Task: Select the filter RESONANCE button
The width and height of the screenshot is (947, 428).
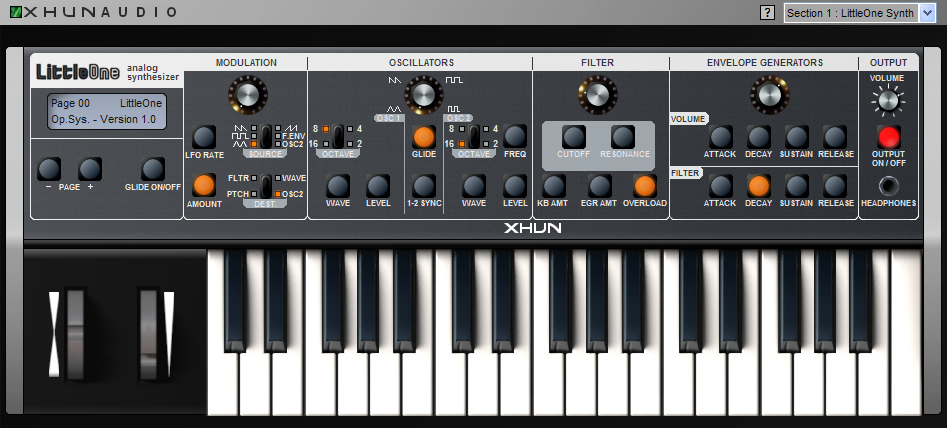Action: (623, 137)
